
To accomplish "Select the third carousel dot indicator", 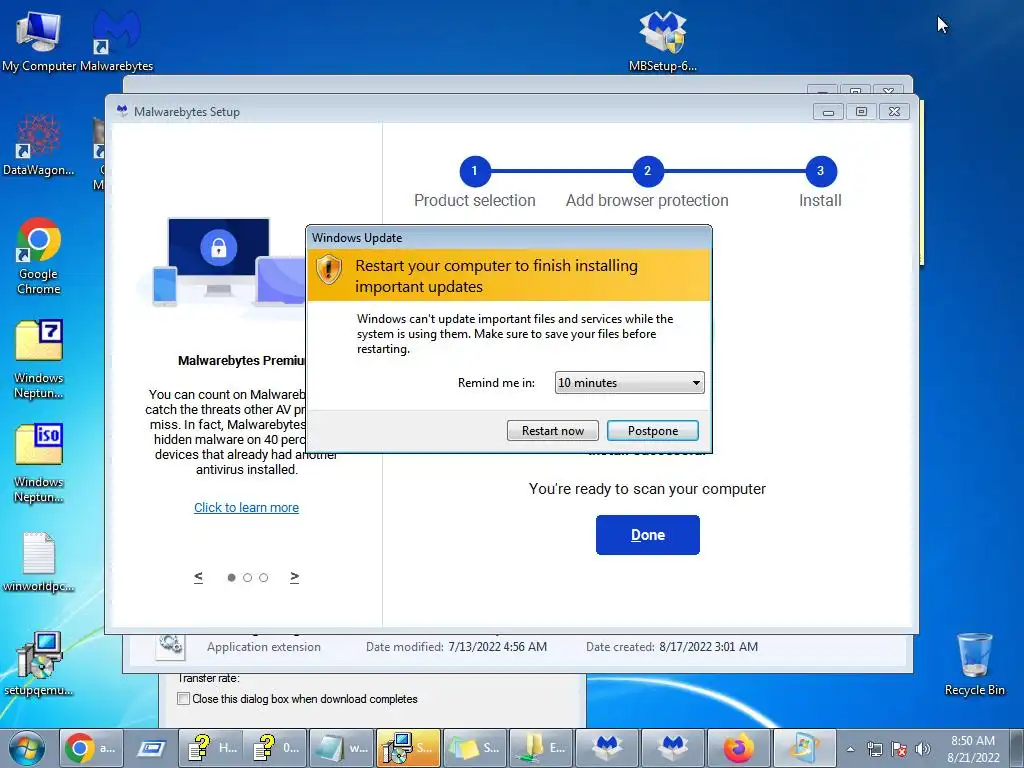I will [264, 577].
